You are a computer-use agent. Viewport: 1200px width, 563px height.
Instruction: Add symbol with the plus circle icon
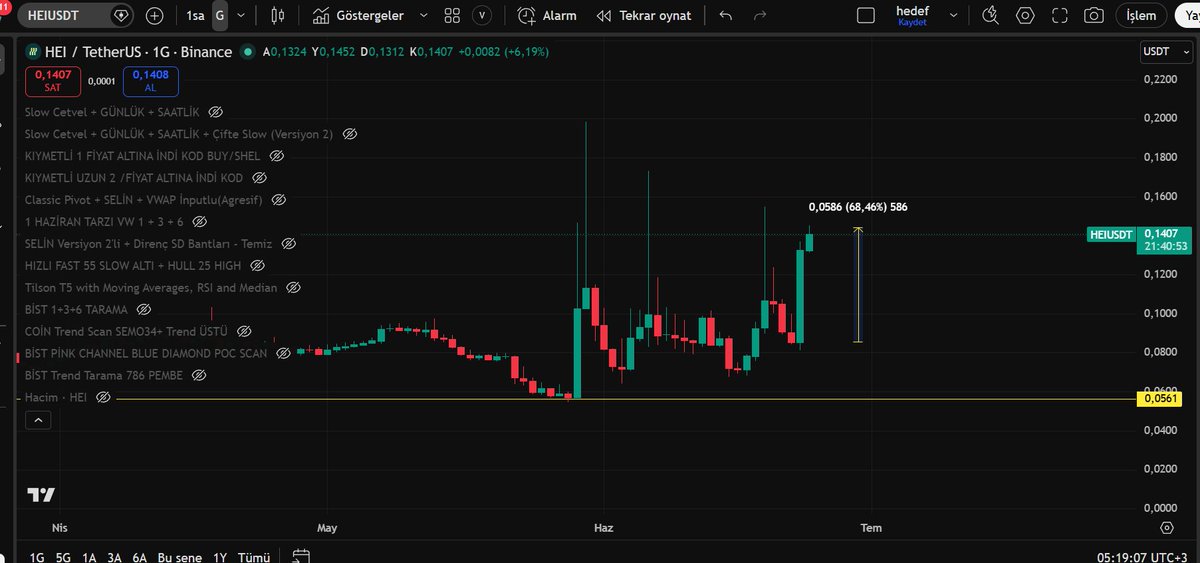click(x=154, y=16)
